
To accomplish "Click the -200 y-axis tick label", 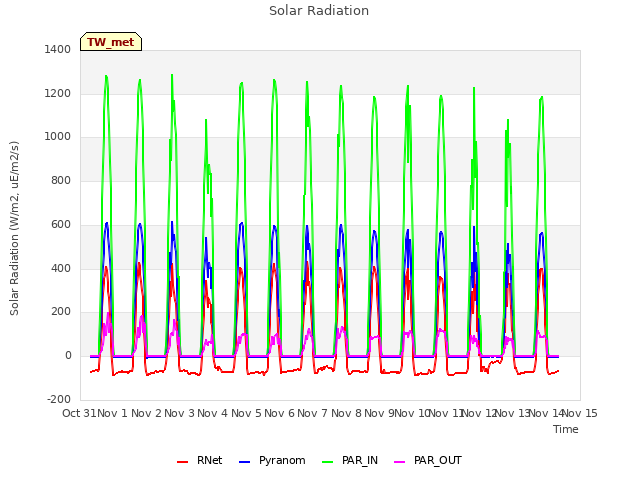I will 59,399.
